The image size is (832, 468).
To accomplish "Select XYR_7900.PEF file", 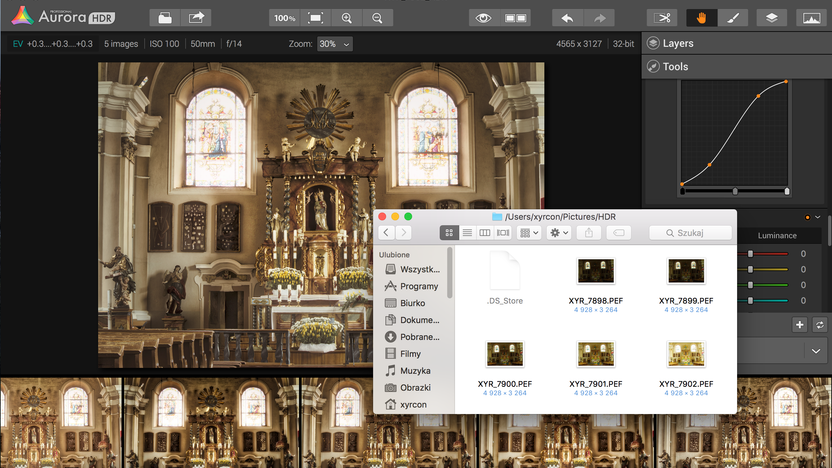I will coord(505,367).
